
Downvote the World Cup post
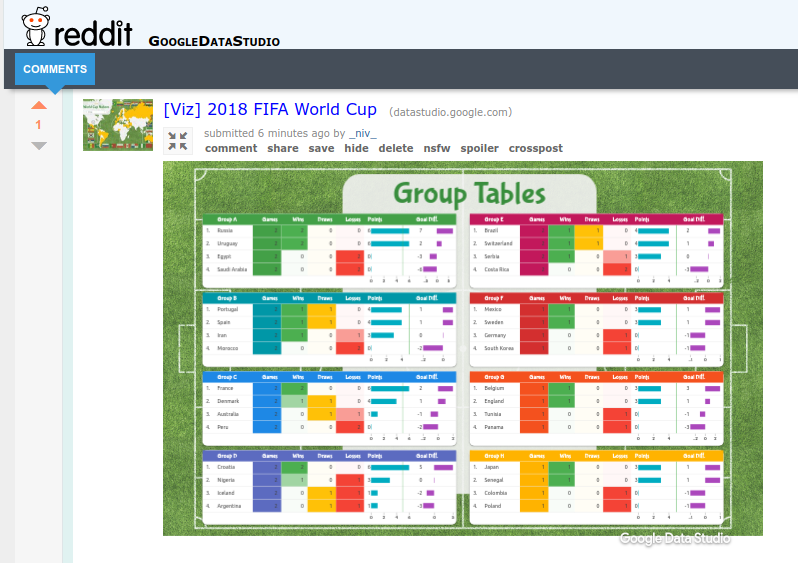[39, 146]
